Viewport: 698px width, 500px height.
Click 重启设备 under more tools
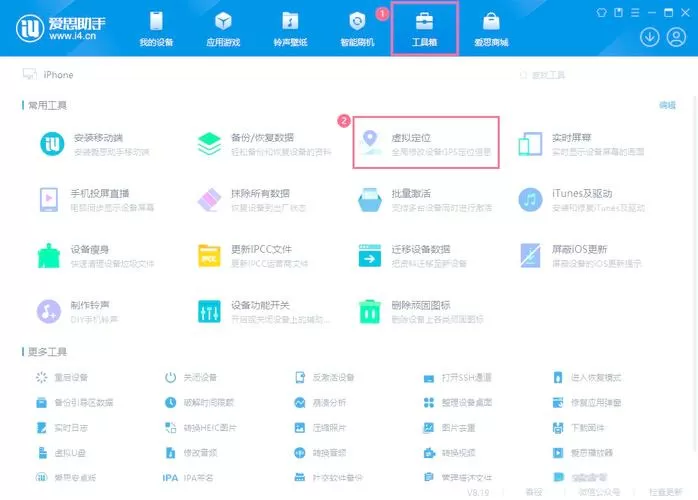coord(62,378)
